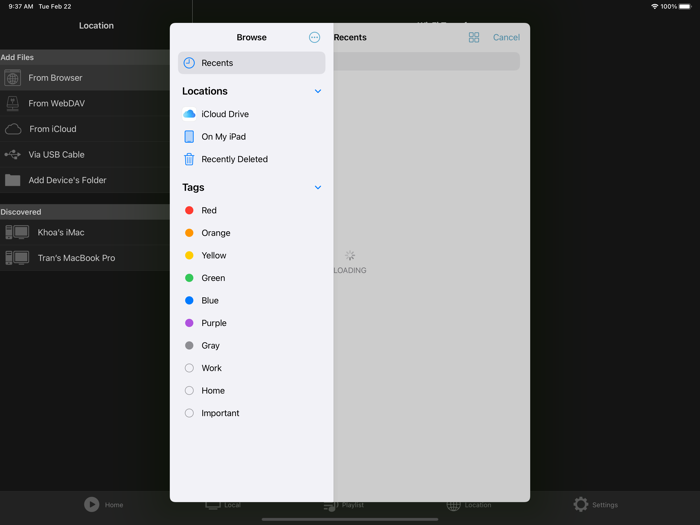
Task: Click the Via USB Cable icon
Action: (12, 154)
